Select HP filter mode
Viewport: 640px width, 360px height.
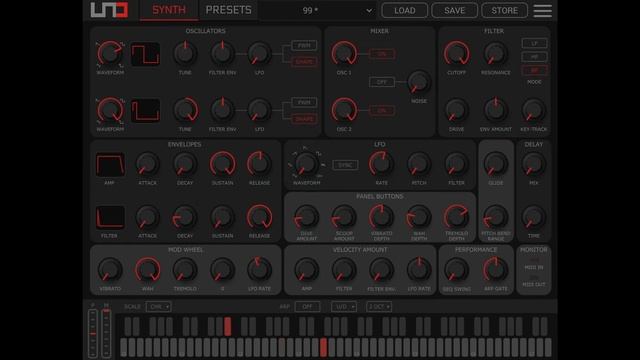click(x=534, y=57)
